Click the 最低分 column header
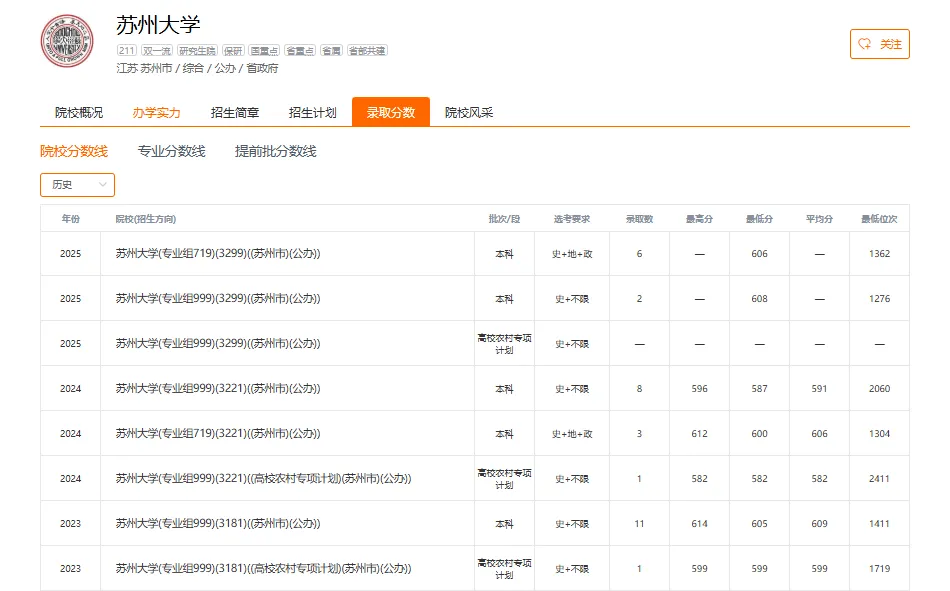Image resolution: width=950 pixels, height=591 pixels. 759,219
